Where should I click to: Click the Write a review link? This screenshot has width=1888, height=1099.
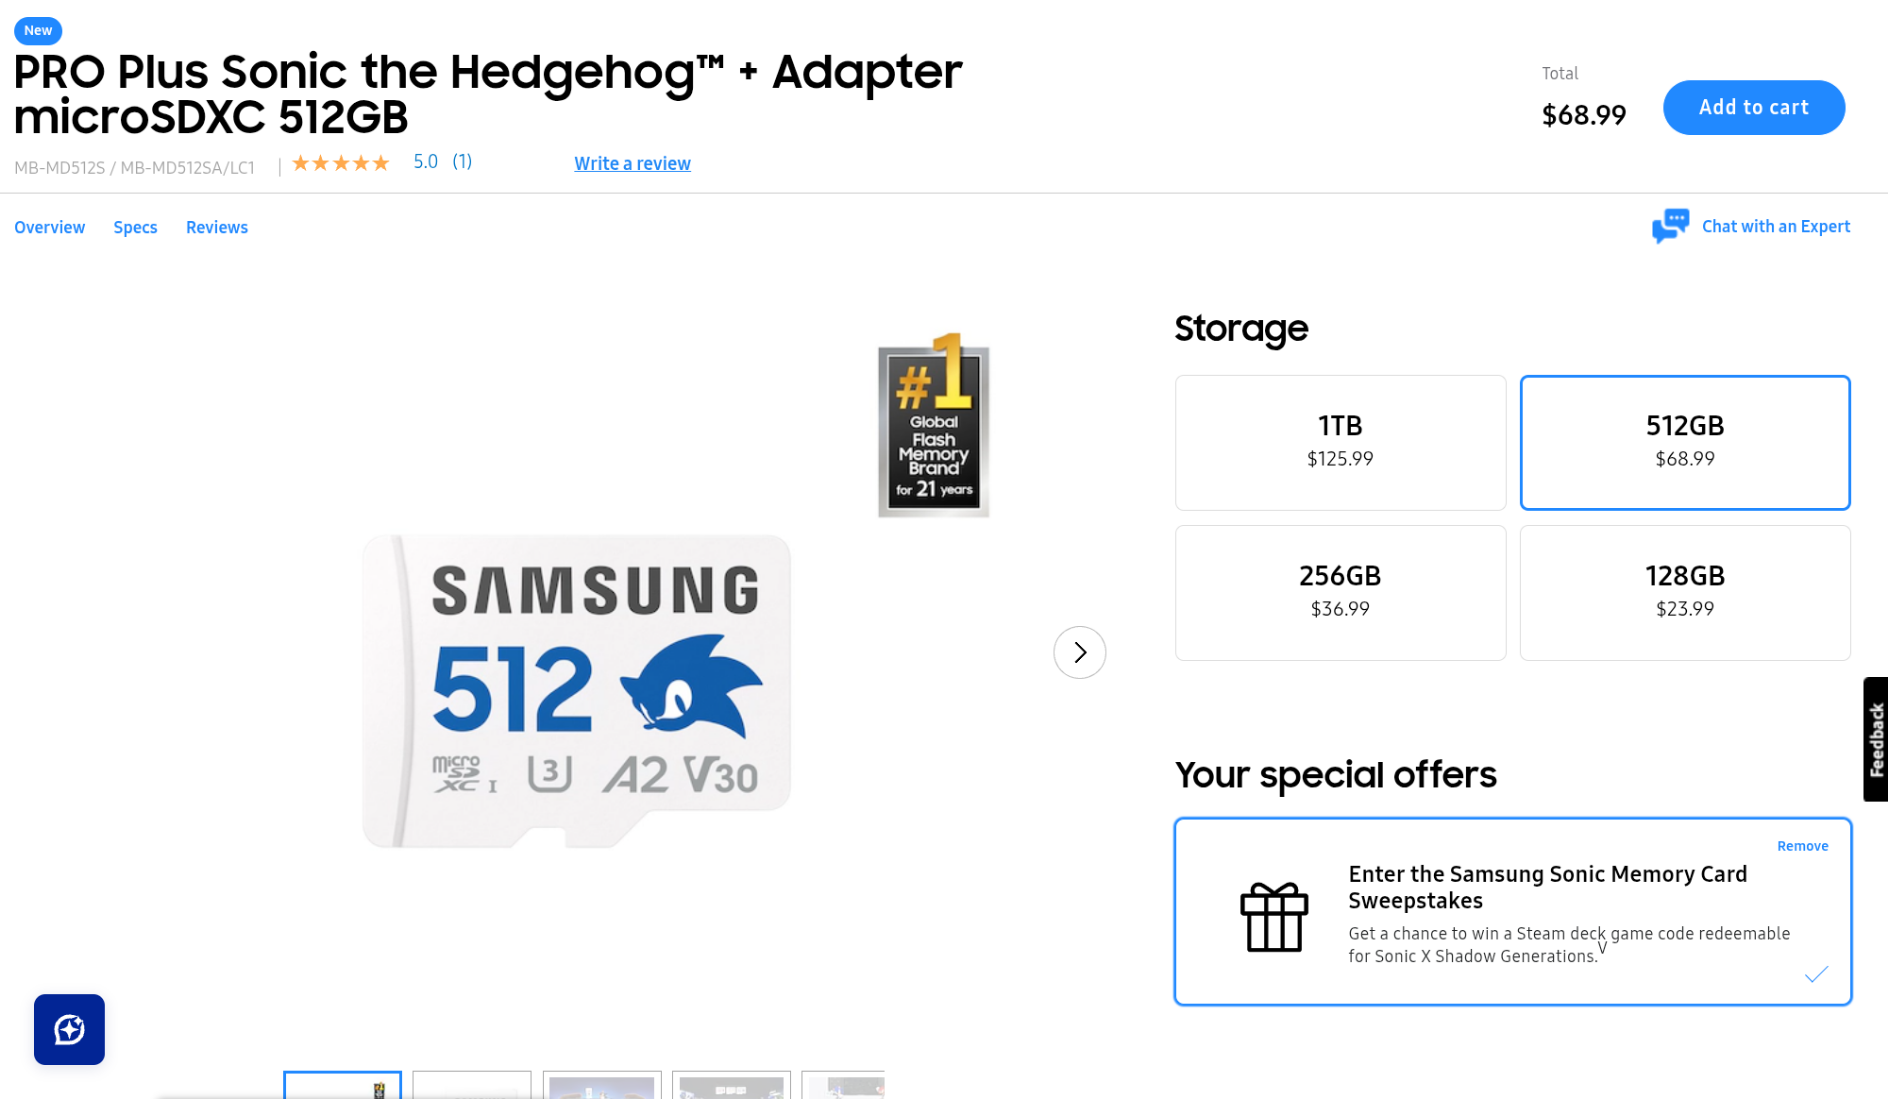coord(632,163)
